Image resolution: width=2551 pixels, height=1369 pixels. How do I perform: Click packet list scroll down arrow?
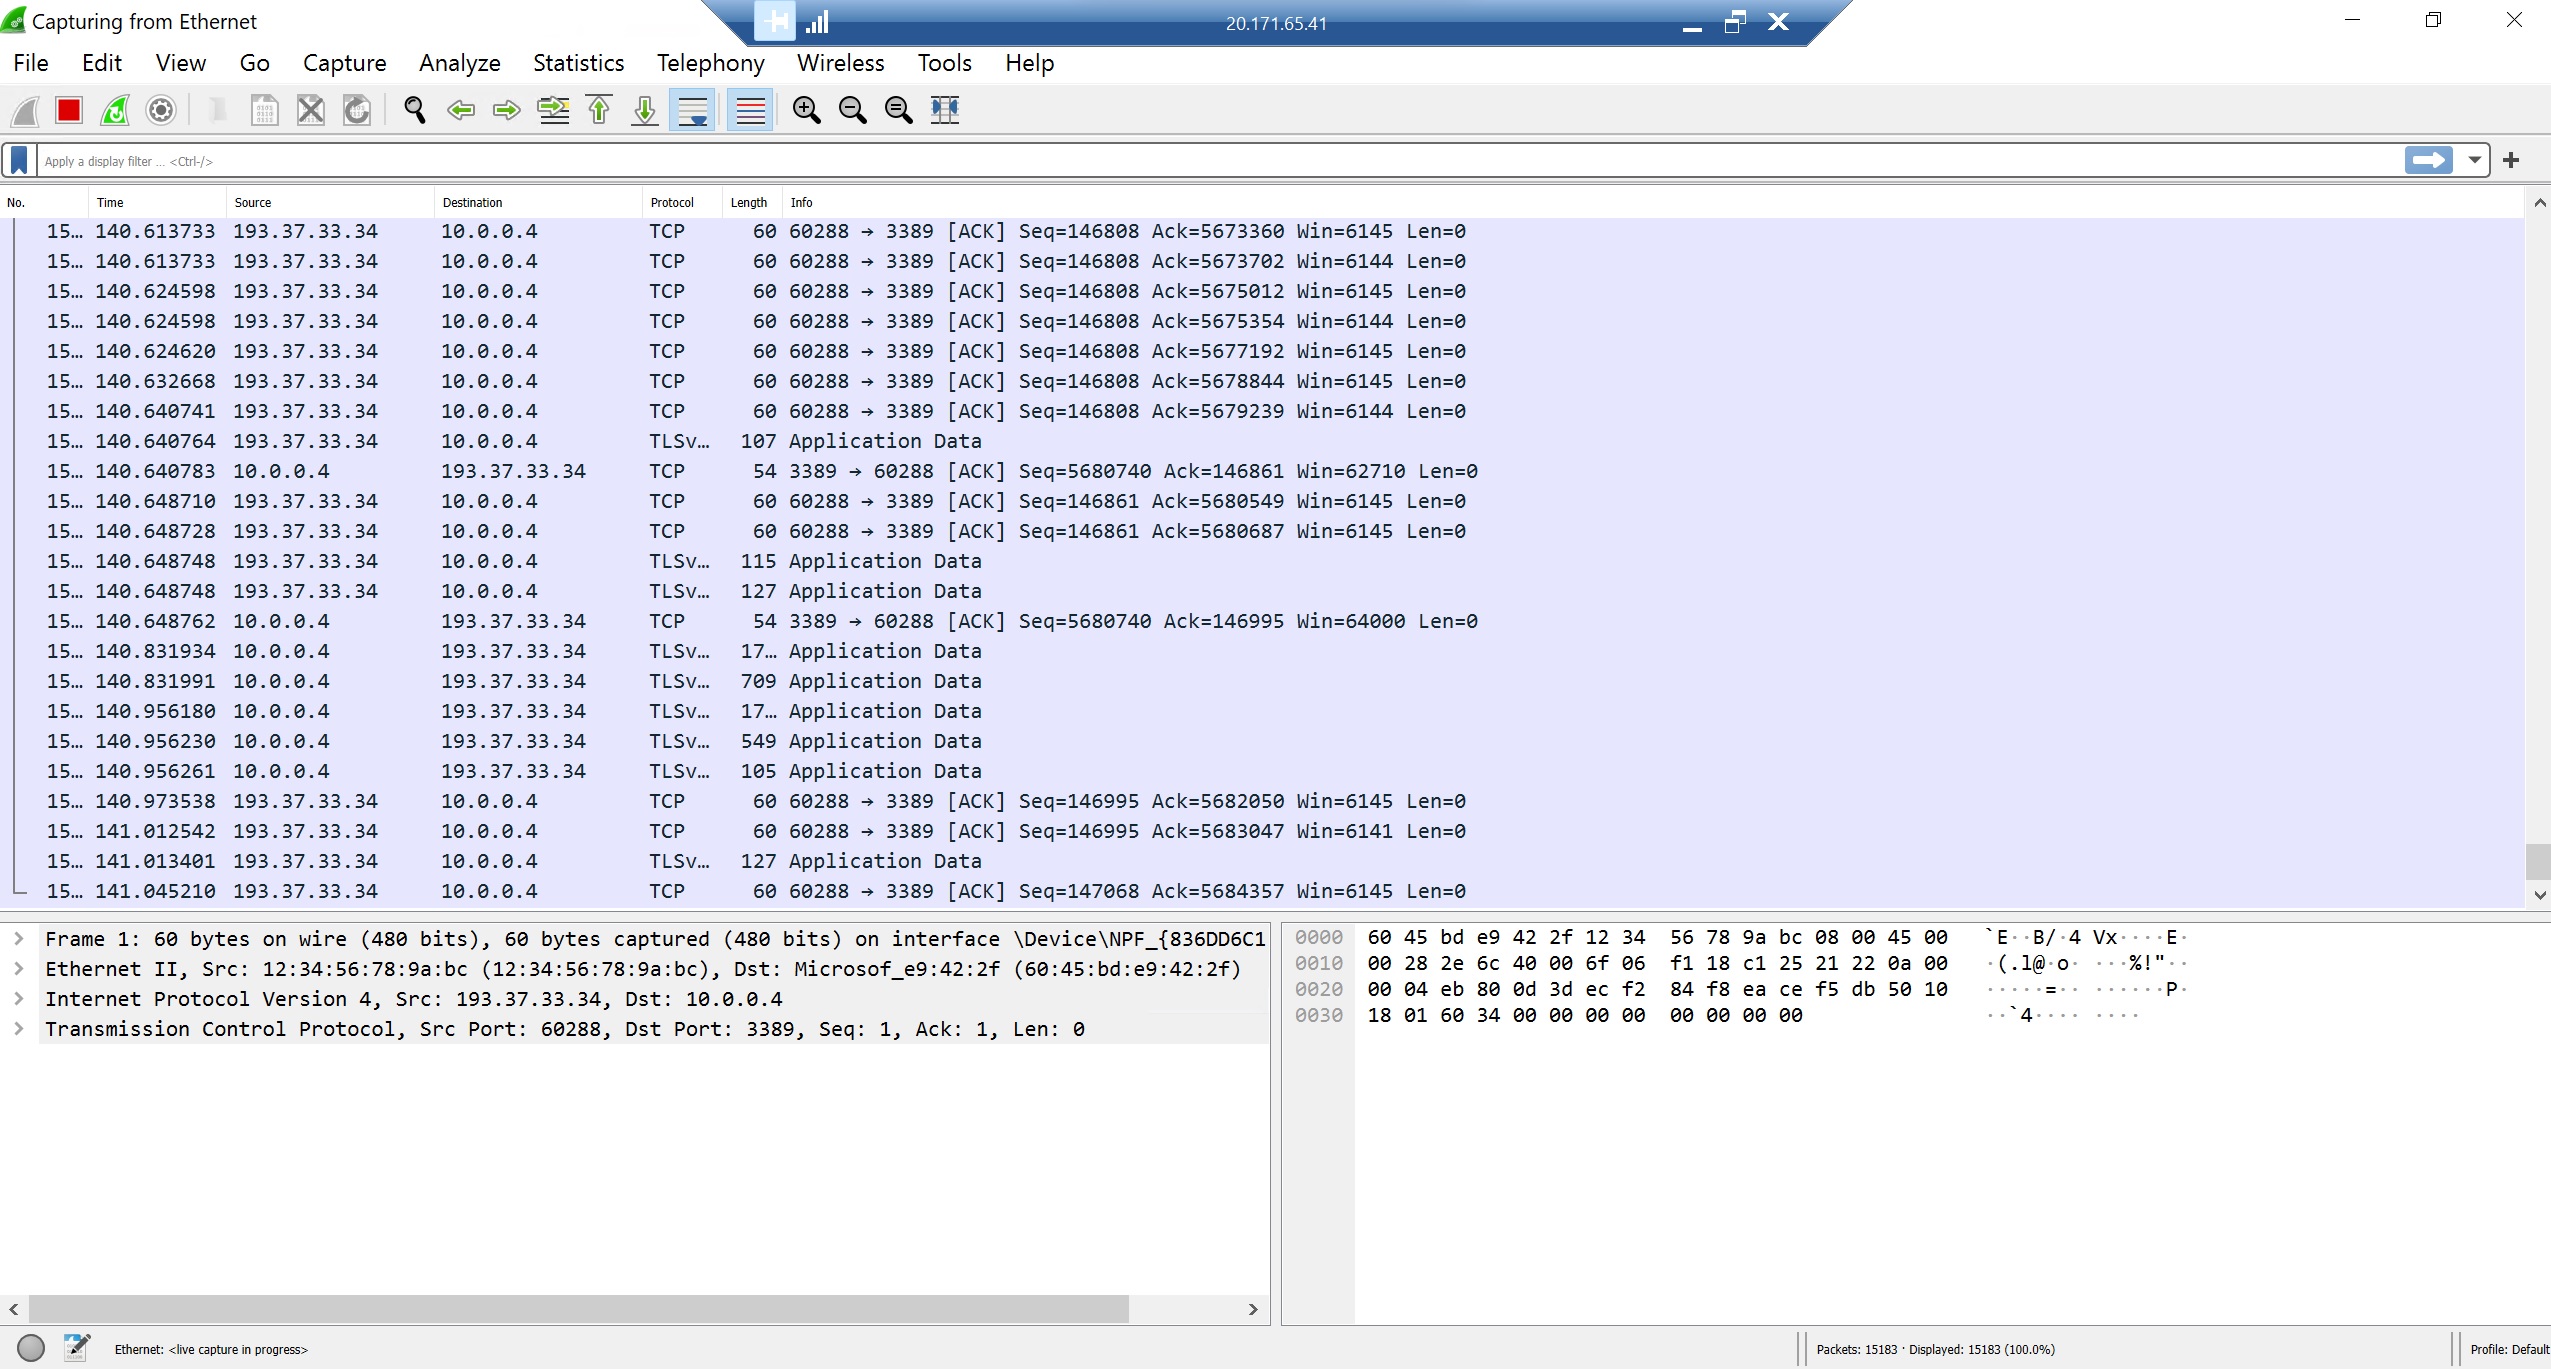click(2539, 895)
